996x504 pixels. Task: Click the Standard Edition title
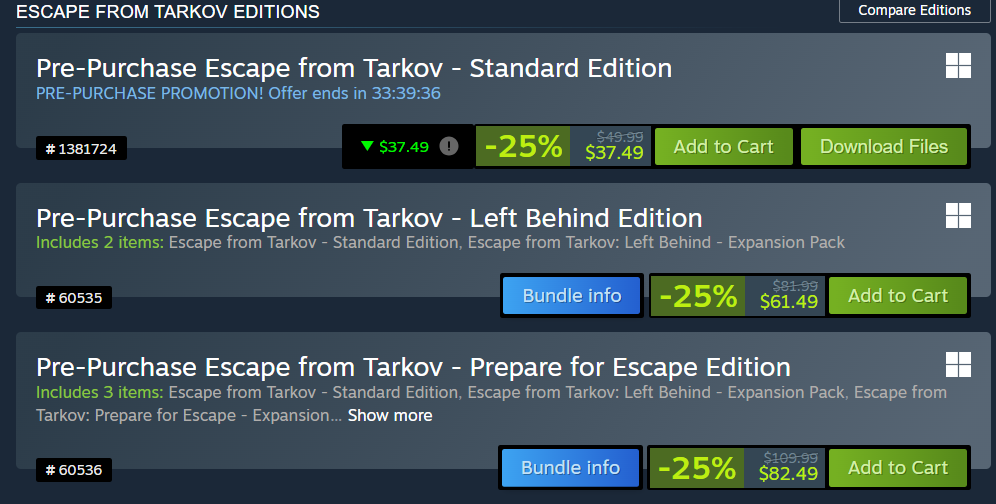click(354, 68)
